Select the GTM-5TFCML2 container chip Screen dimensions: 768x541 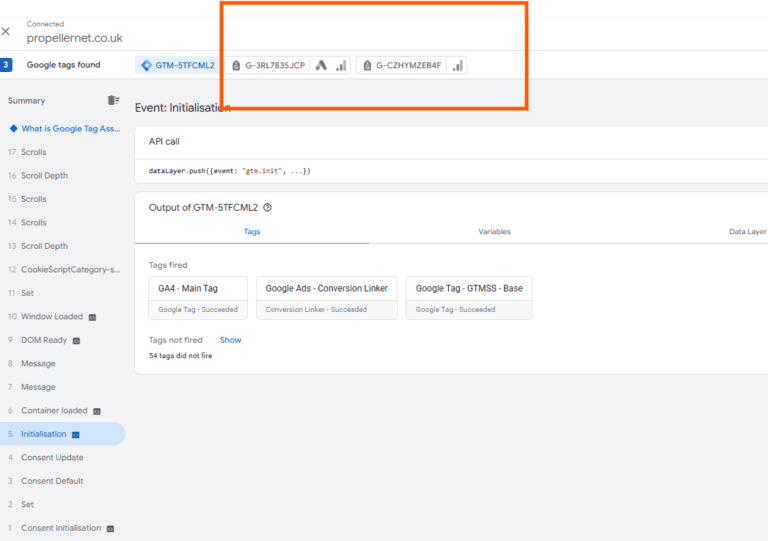[x=178, y=65]
